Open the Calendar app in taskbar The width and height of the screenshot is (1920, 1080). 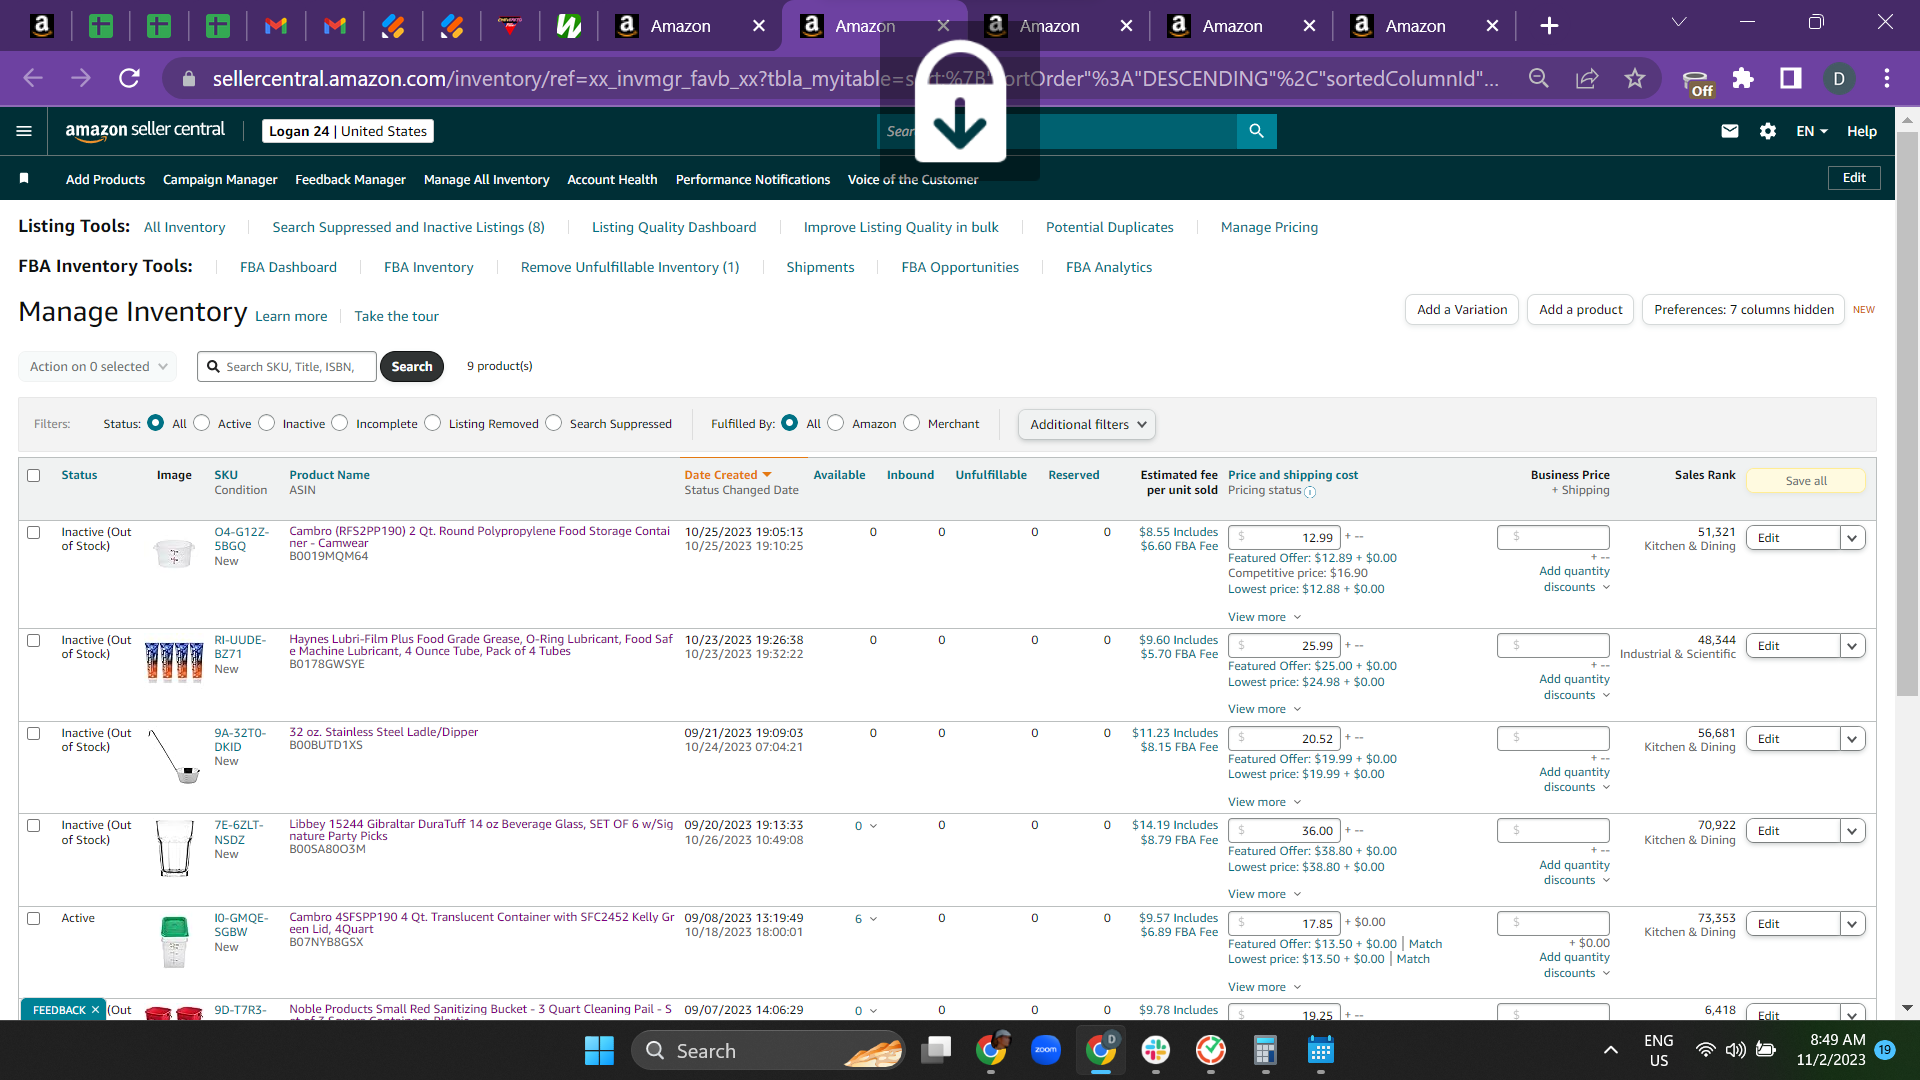coord(1320,1050)
